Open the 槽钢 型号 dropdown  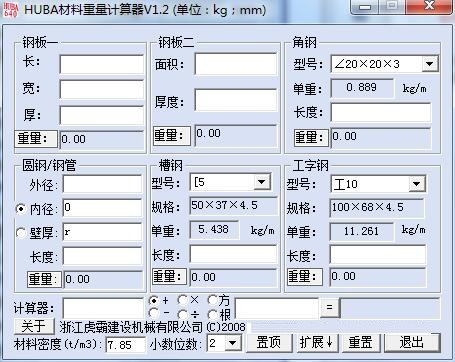pos(262,182)
